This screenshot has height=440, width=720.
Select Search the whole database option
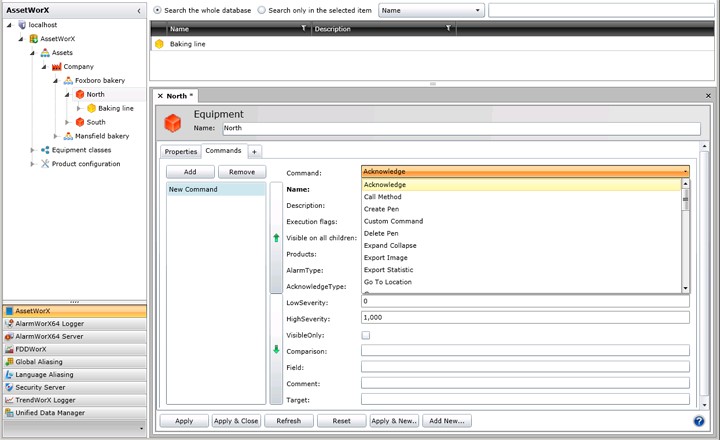pos(157,10)
